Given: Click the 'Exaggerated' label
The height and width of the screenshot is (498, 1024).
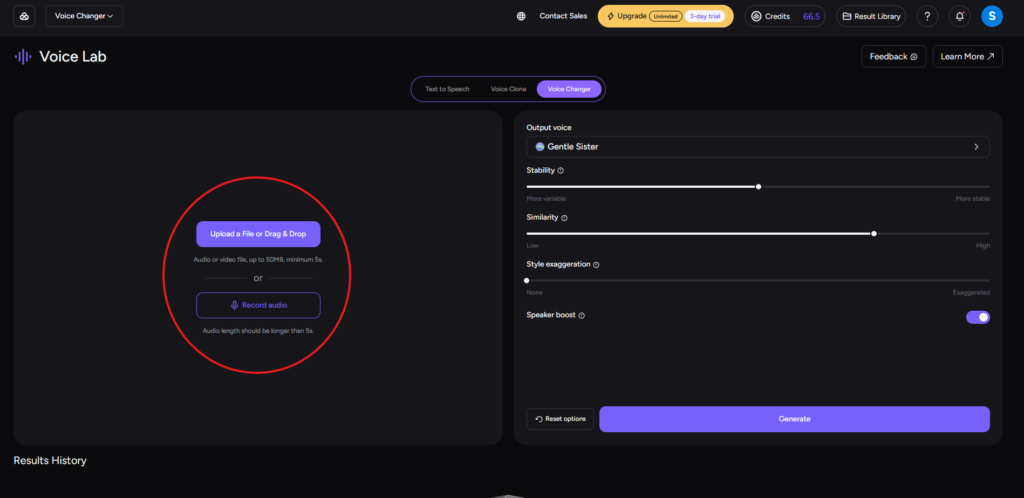Looking at the screenshot, I should pos(971,292).
